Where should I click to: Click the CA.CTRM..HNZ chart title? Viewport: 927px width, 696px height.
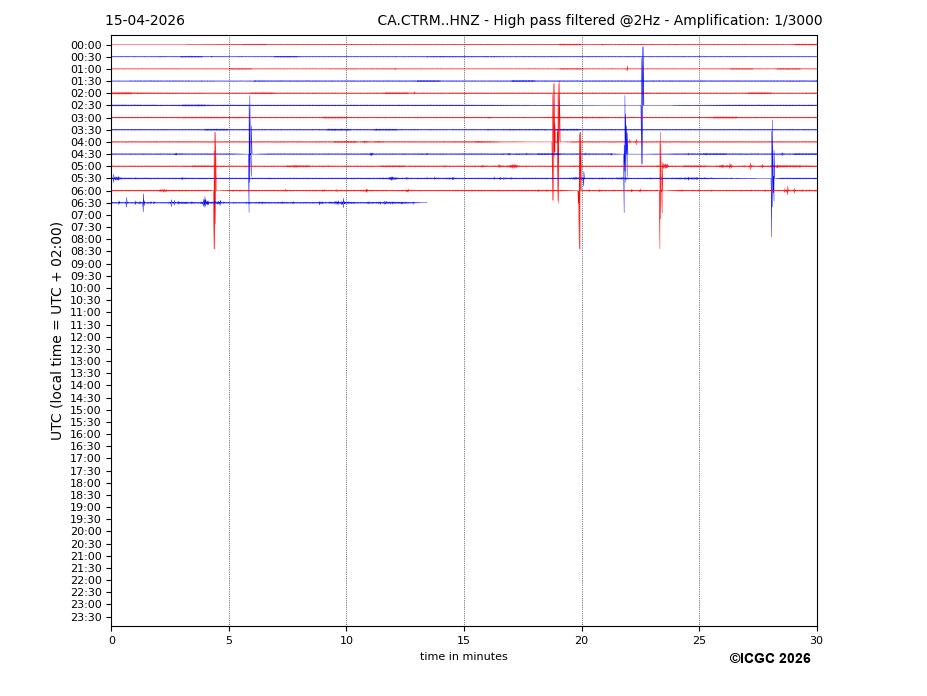click(599, 21)
